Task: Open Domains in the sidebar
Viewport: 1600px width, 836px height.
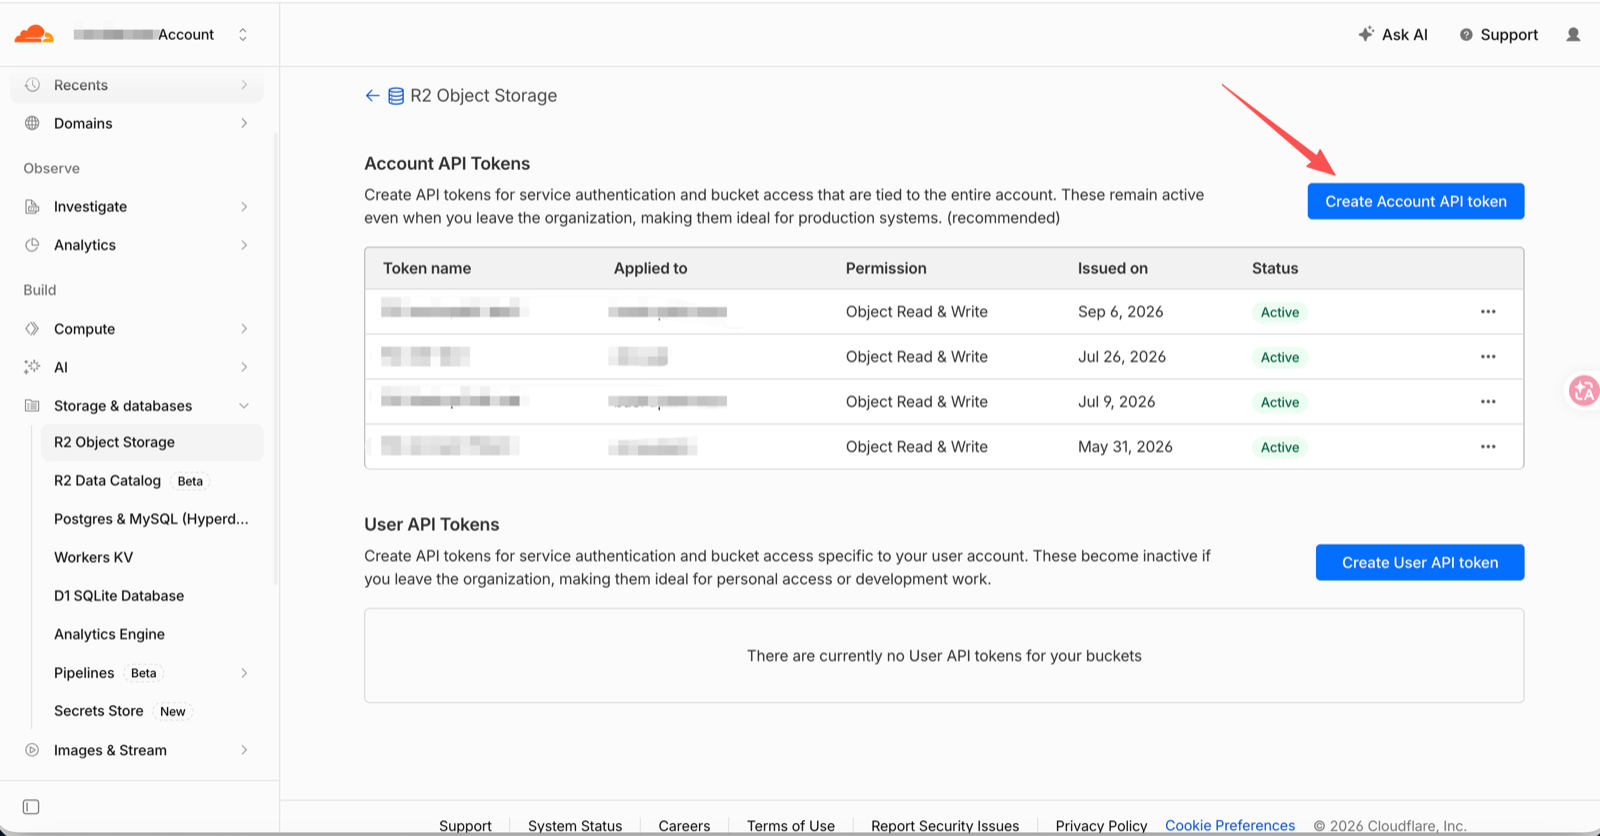Action: tap(137, 123)
